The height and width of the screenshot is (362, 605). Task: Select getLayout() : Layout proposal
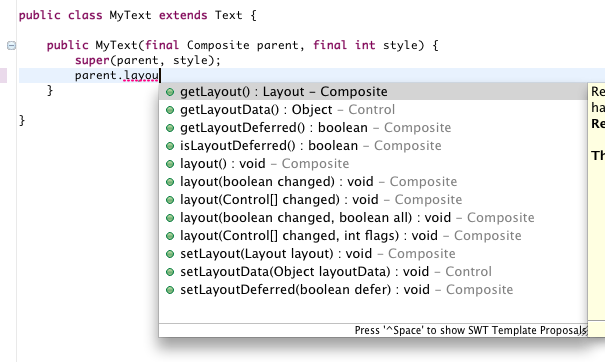coord(373,92)
